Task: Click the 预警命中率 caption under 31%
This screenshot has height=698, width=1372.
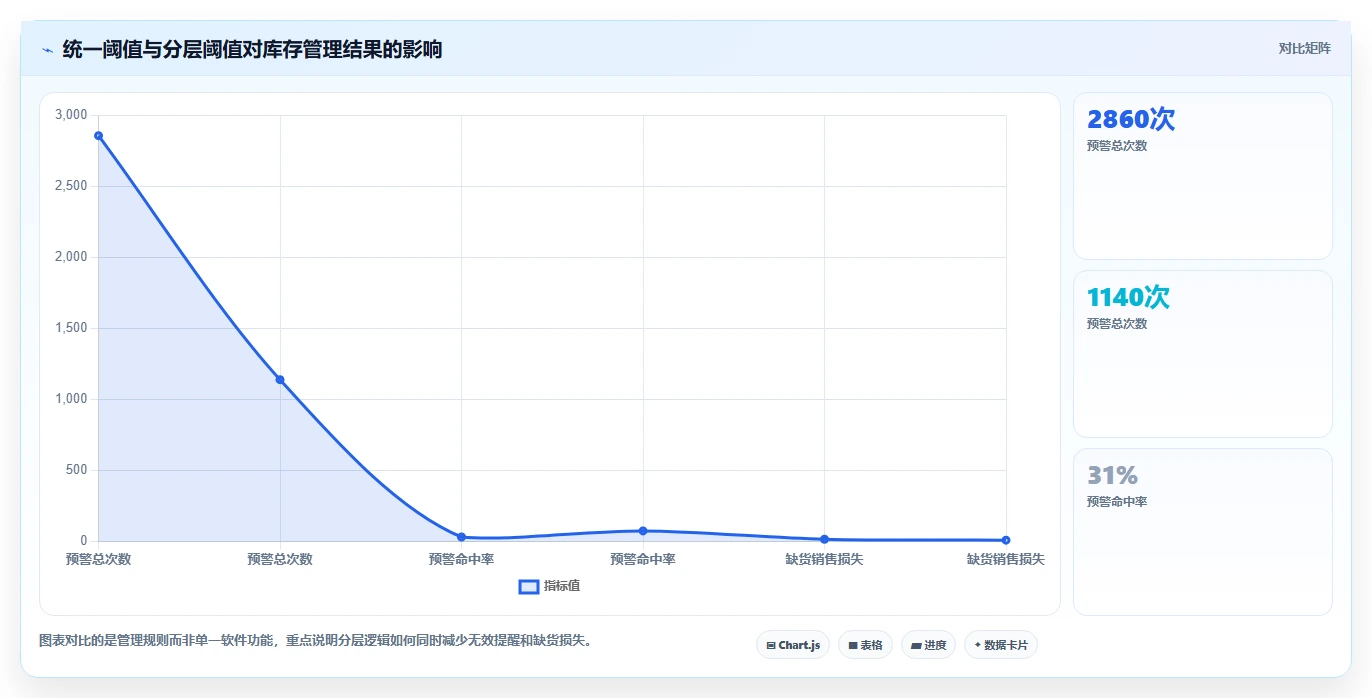Action: coord(1117,502)
